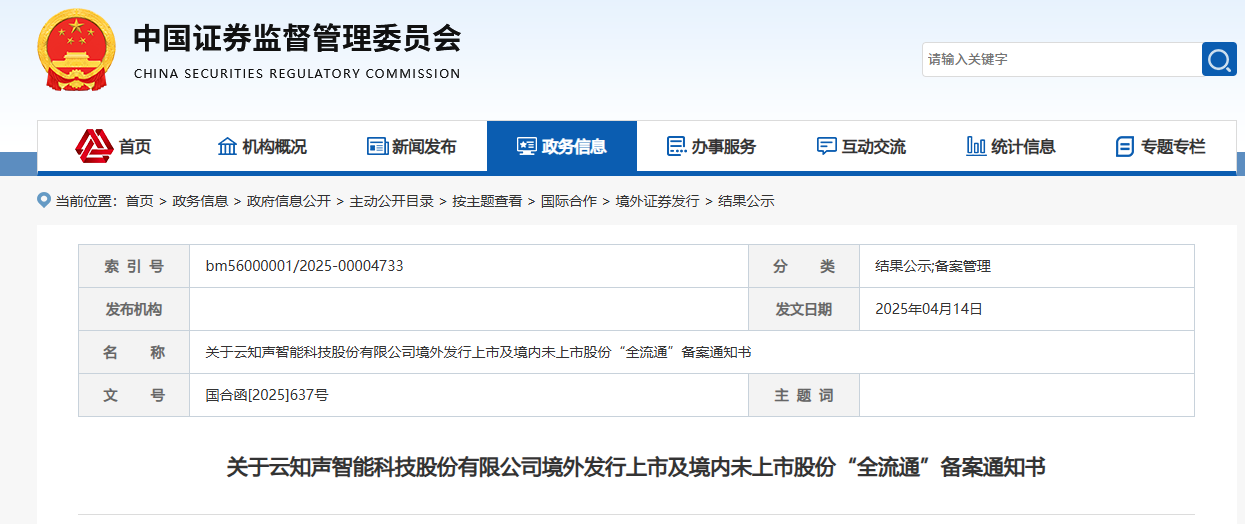Go to 政府信息公开 in the breadcrumb
Screen dimensions: 1245x524
(289, 201)
